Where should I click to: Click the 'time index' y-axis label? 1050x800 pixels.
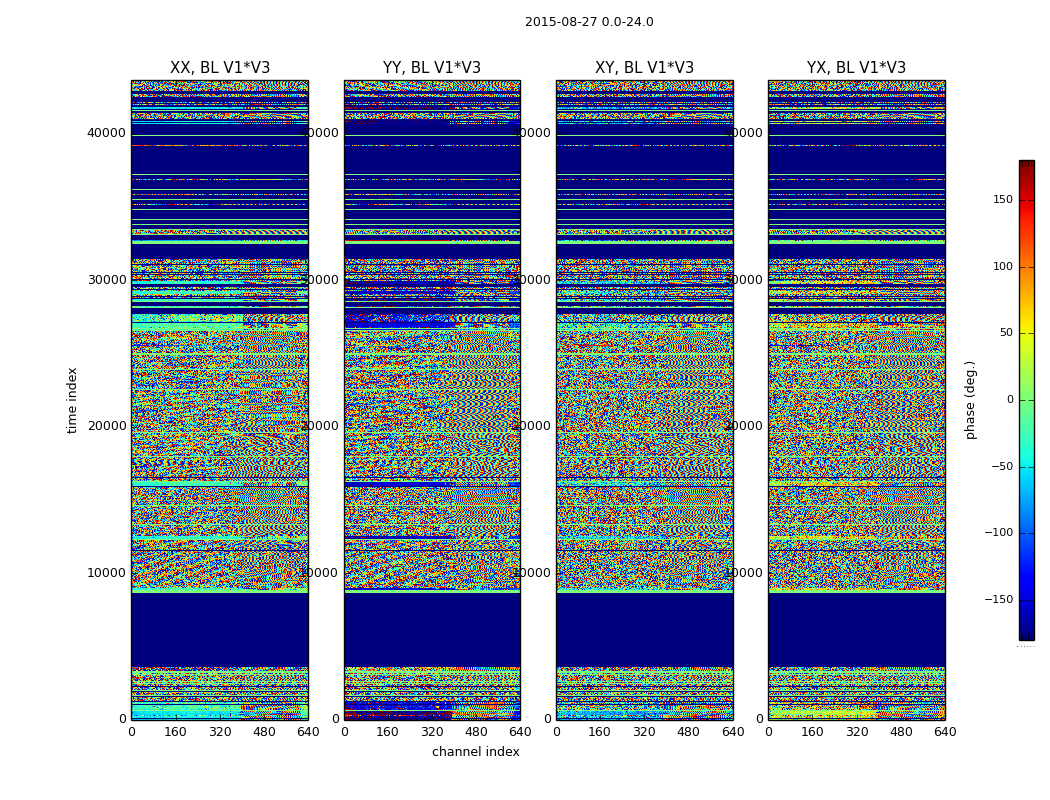point(72,400)
